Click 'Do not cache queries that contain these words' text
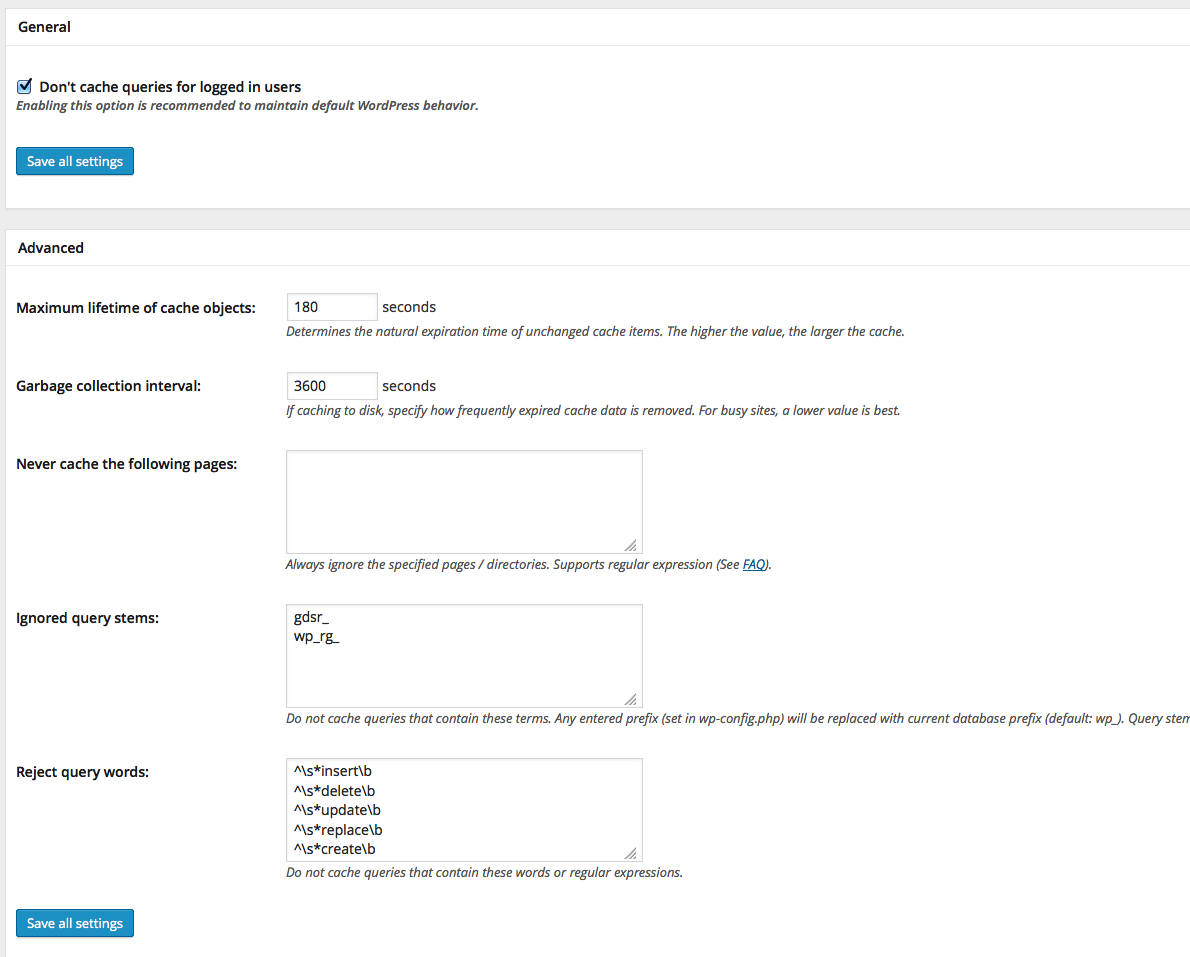1190x957 pixels. 484,873
